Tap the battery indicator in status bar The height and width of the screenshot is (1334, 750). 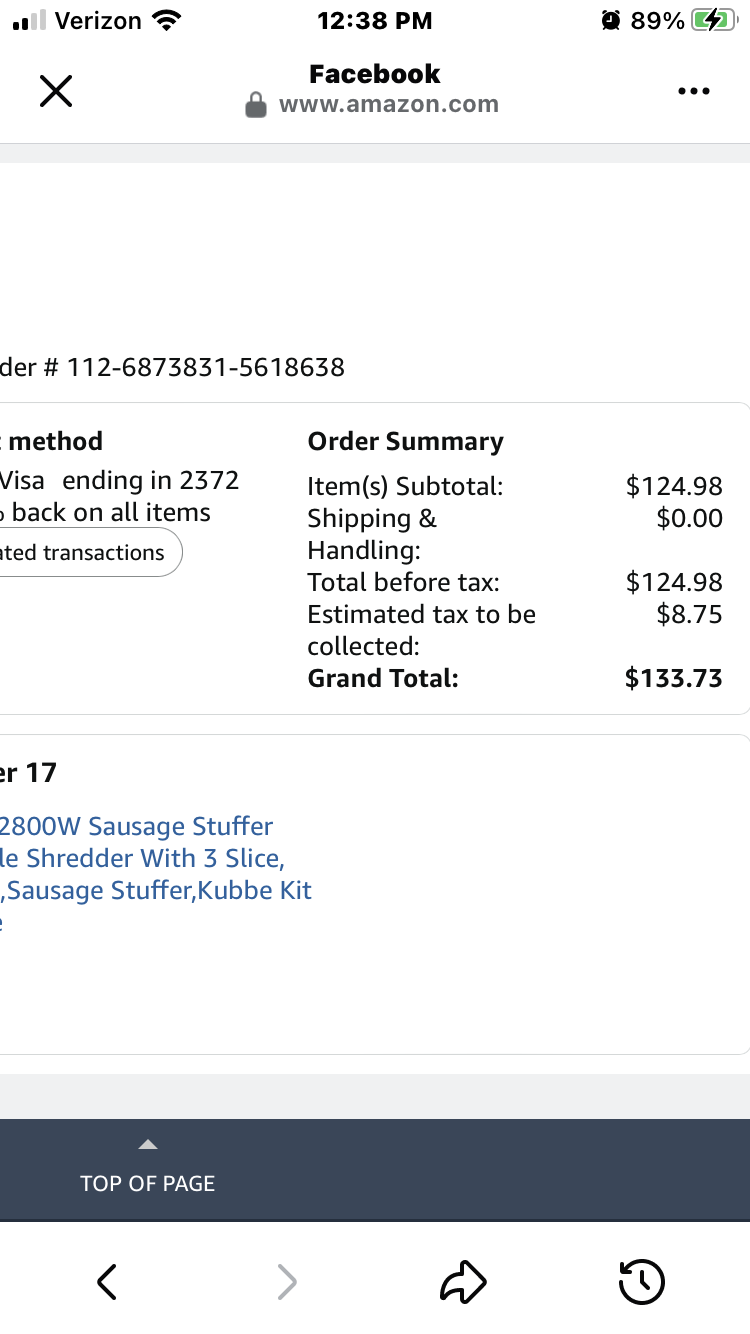(714, 20)
